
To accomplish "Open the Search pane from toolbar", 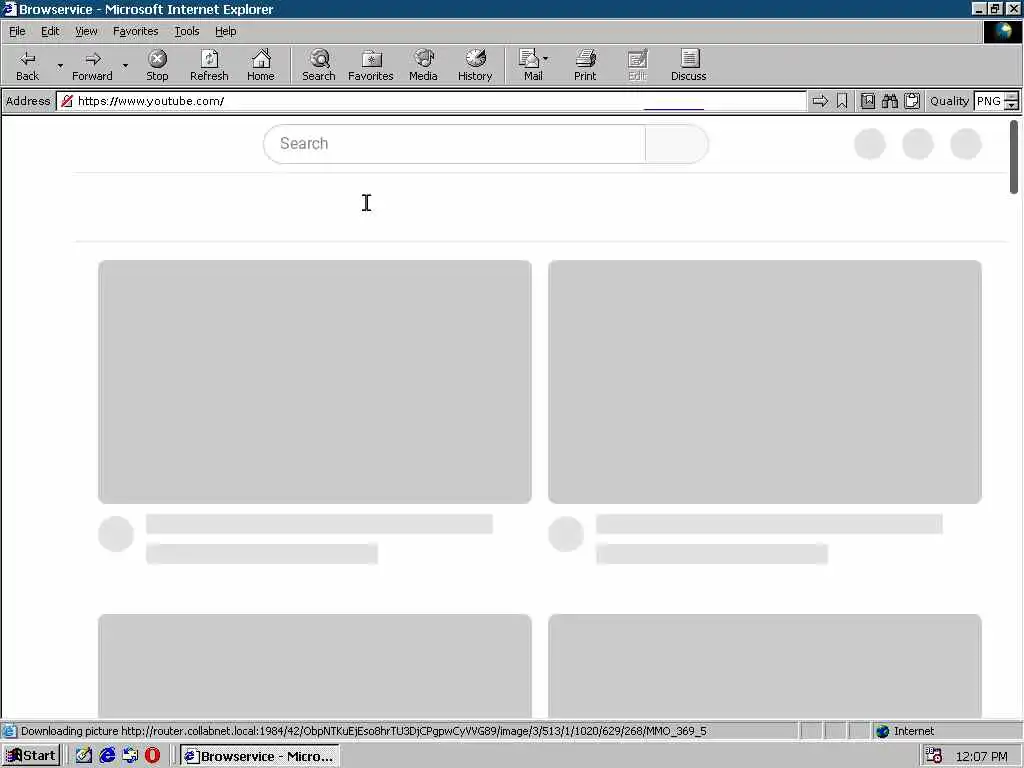I will [x=319, y=65].
